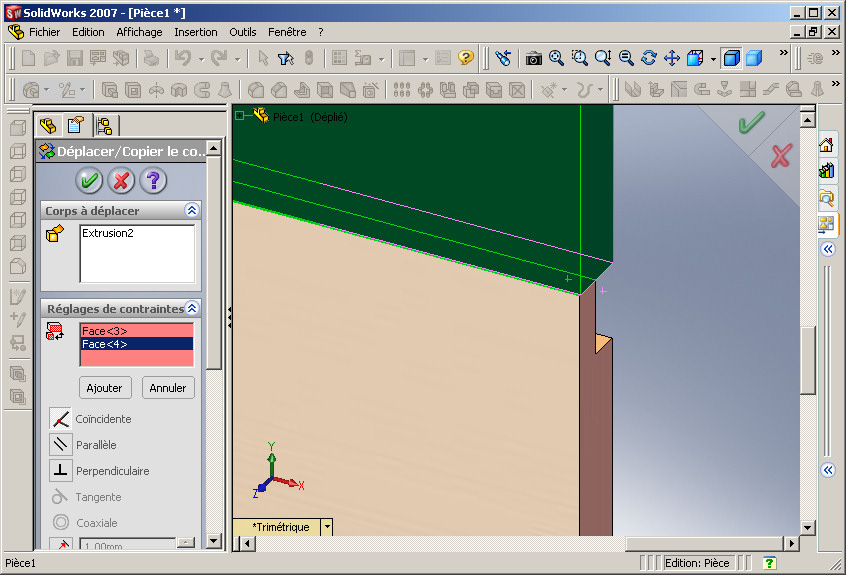Open the *Trimétrique view orientation dropdown

327,526
